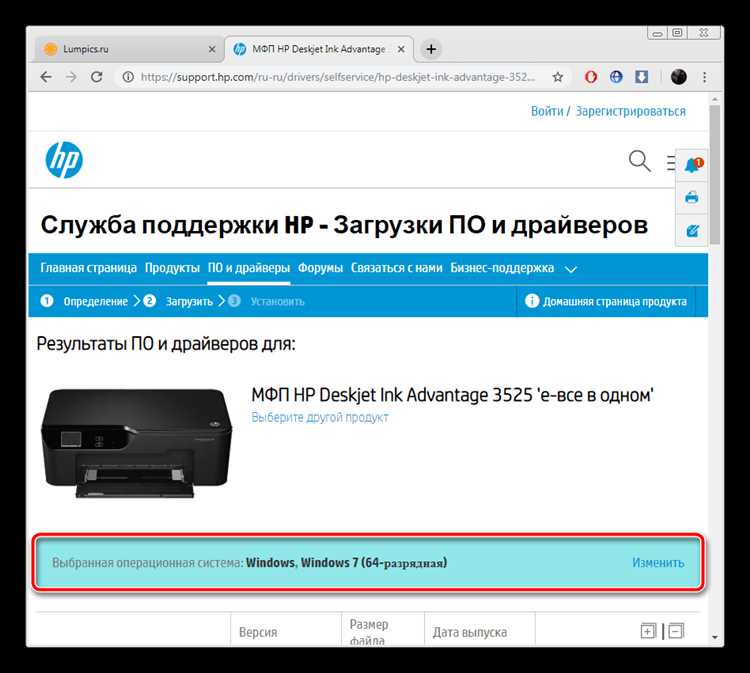Click the info icon beside Домашняя страница продукта

pyautogui.click(x=532, y=301)
